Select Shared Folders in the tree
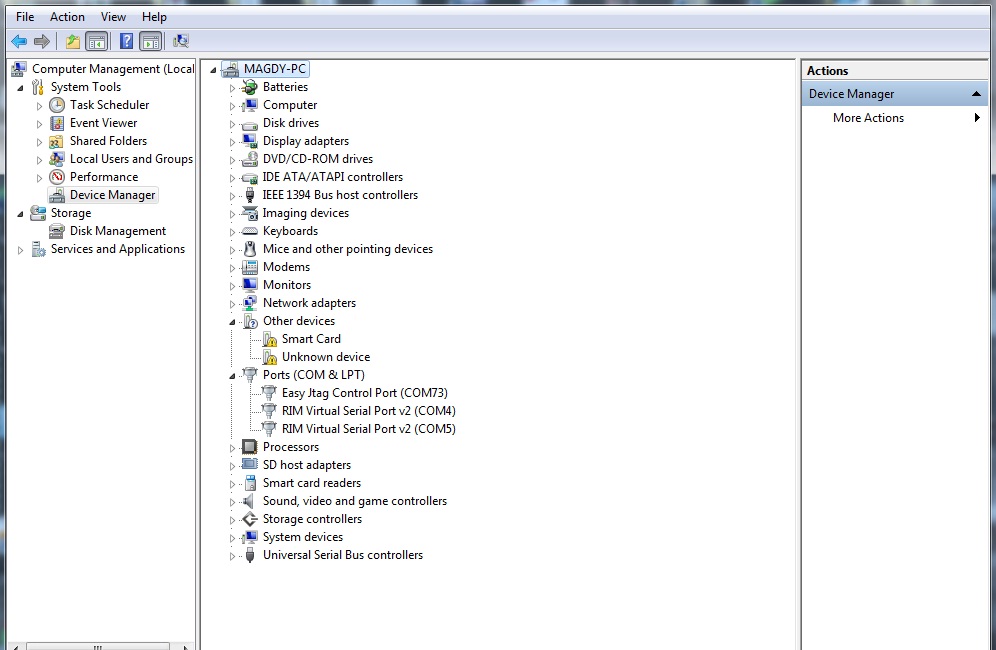The image size is (996, 650). click(108, 141)
